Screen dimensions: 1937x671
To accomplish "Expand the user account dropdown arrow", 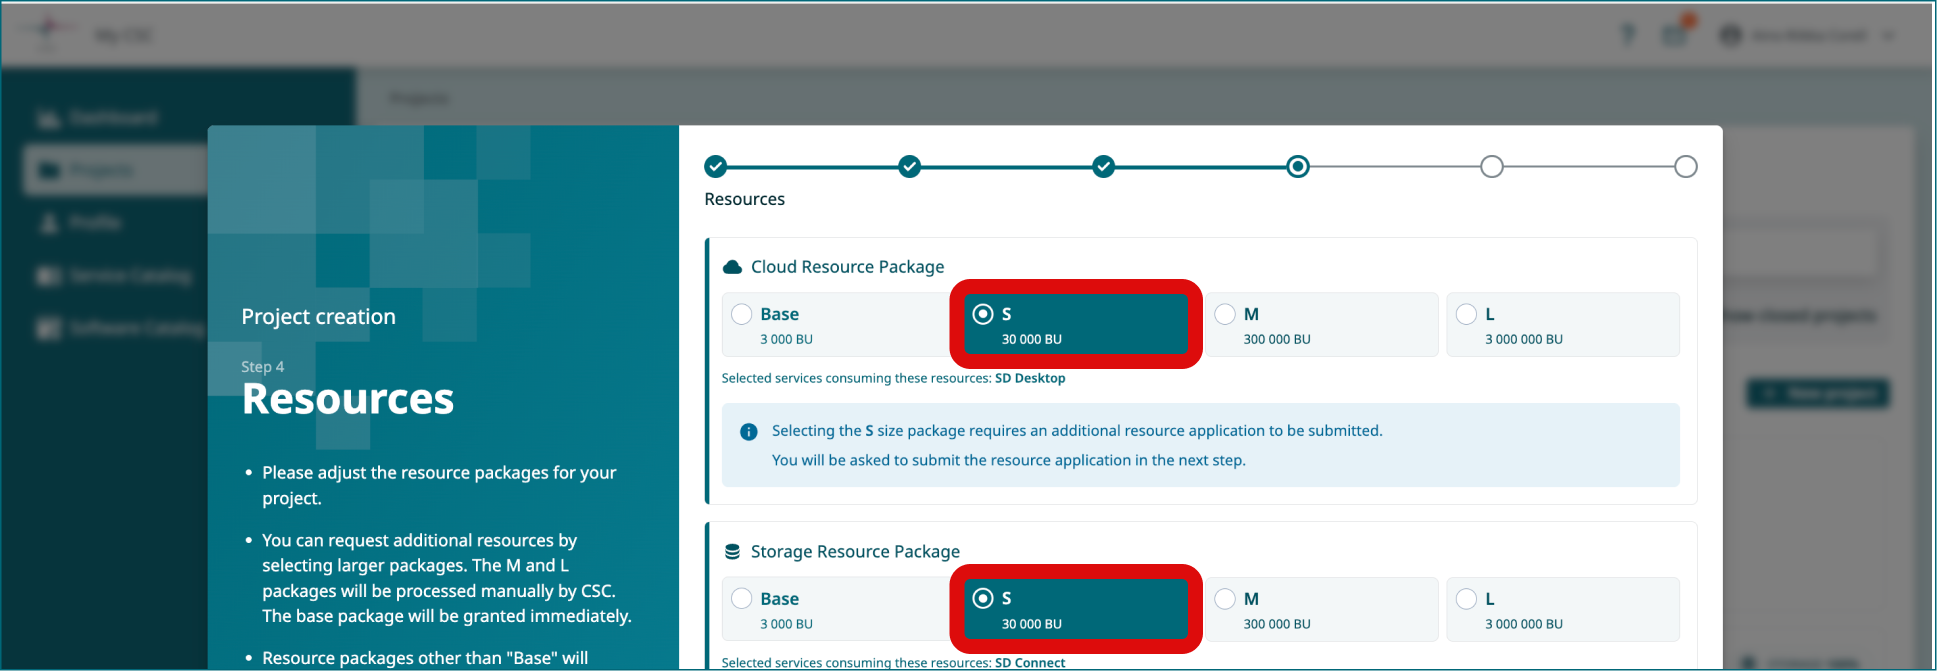I will [x=1889, y=36].
